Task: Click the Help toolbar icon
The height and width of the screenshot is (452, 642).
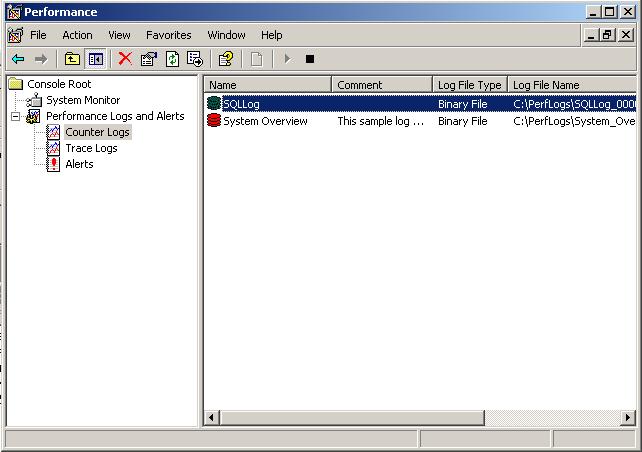Action: [226, 59]
